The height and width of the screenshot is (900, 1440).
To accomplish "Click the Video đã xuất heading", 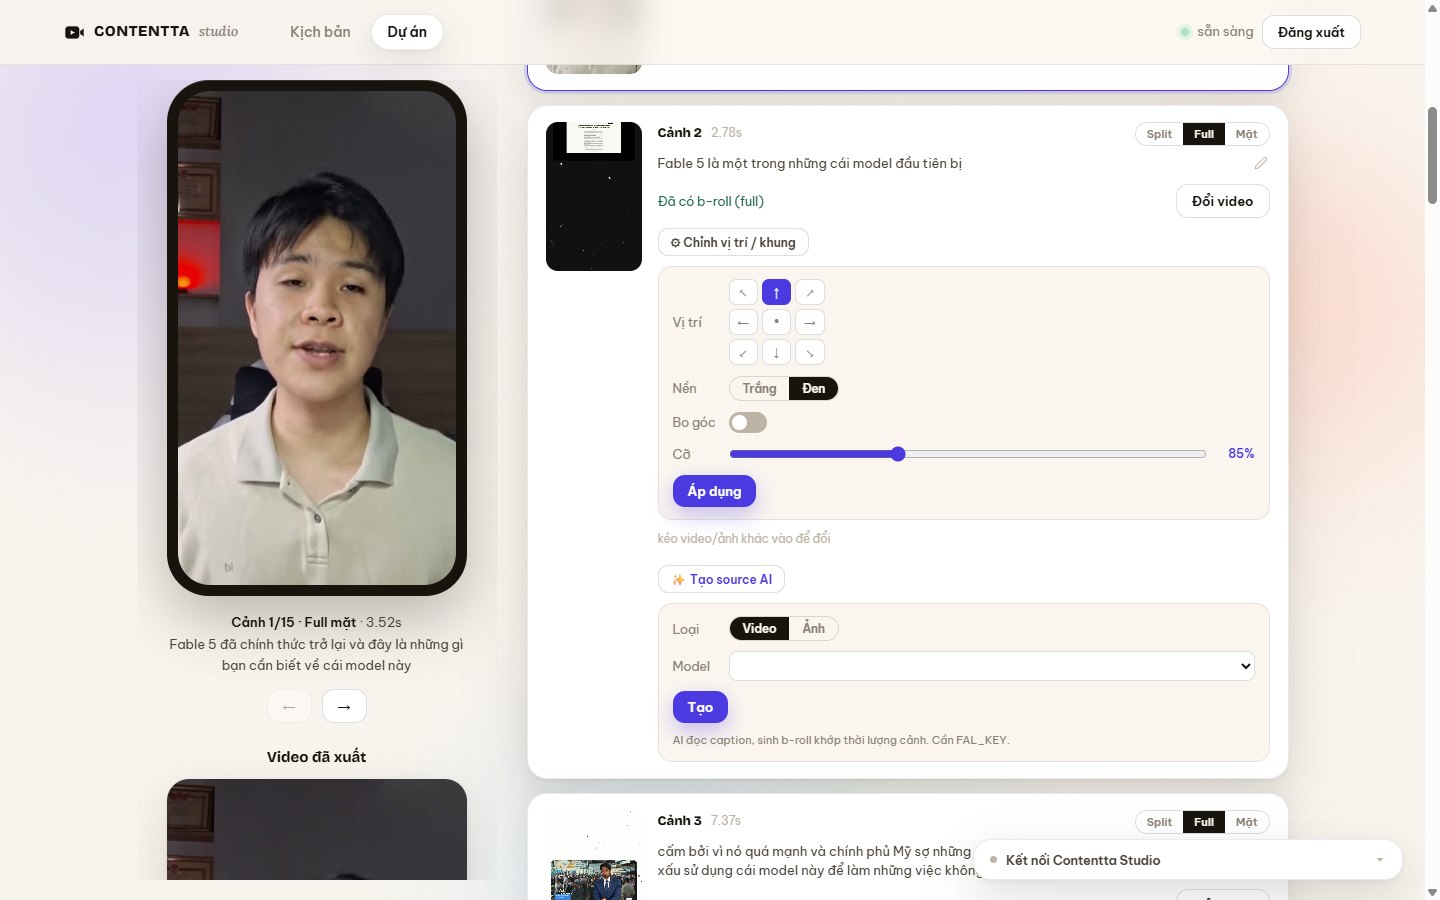I will pyautogui.click(x=316, y=757).
